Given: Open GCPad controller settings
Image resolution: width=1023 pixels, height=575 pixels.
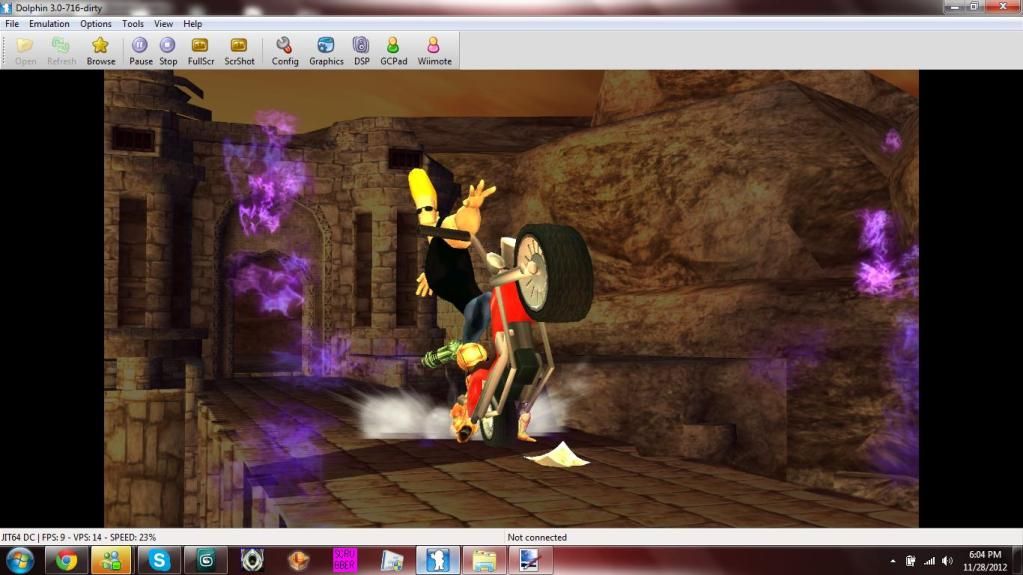Looking at the screenshot, I should pyautogui.click(x=393, y=51).
